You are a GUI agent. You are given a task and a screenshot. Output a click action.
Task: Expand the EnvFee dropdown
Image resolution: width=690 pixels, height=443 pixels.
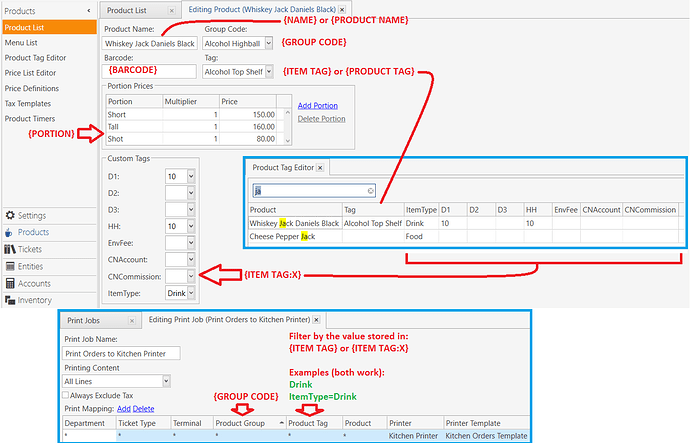tap(191, 243)
